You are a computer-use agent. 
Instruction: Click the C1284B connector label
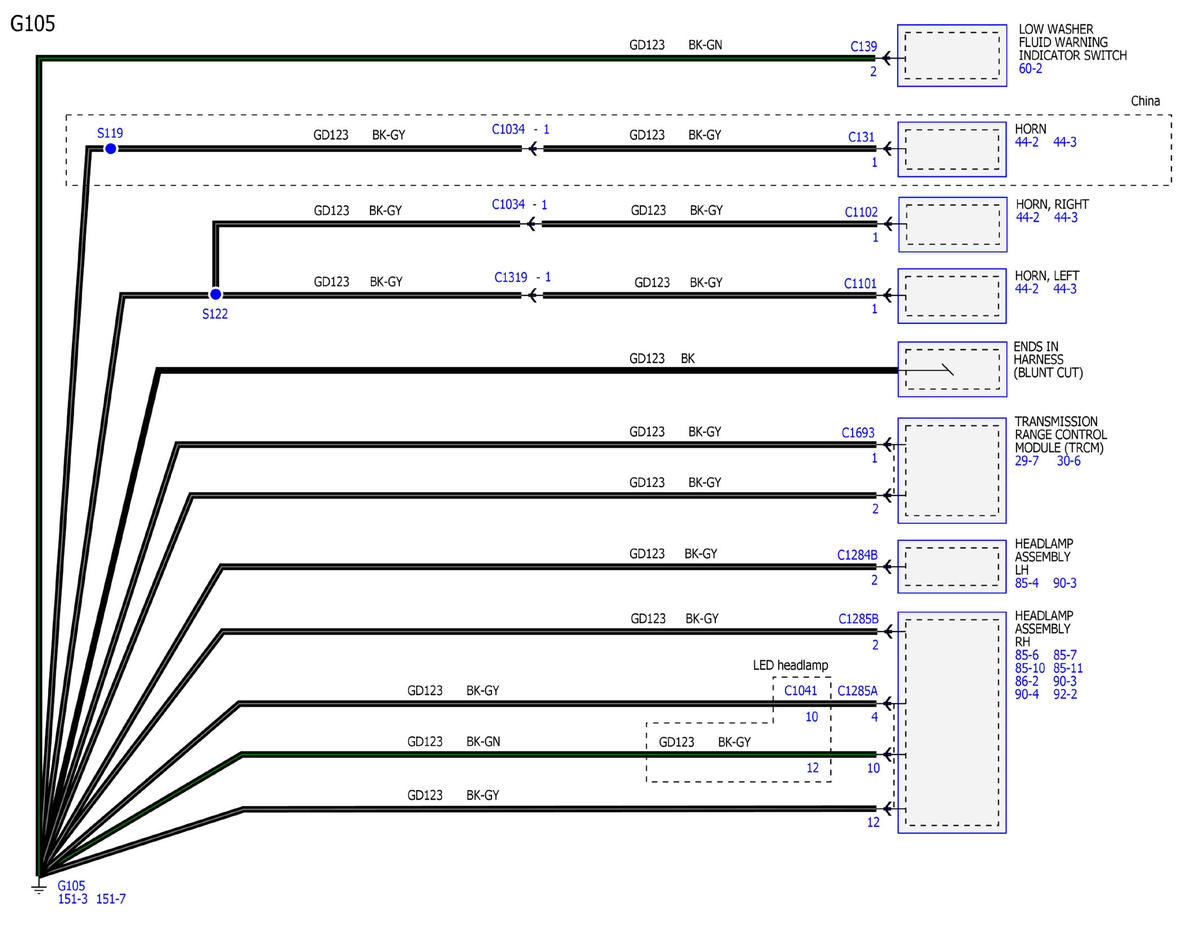tap(857, 555)
